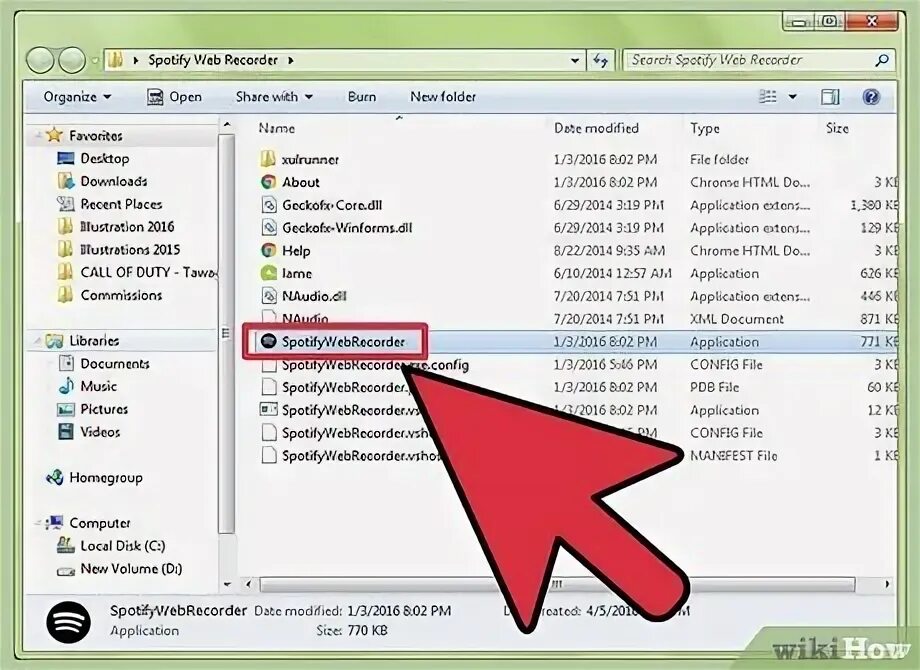Open Recent Places in Favorites
920x670 pixels.
click(x=121, y=204)
